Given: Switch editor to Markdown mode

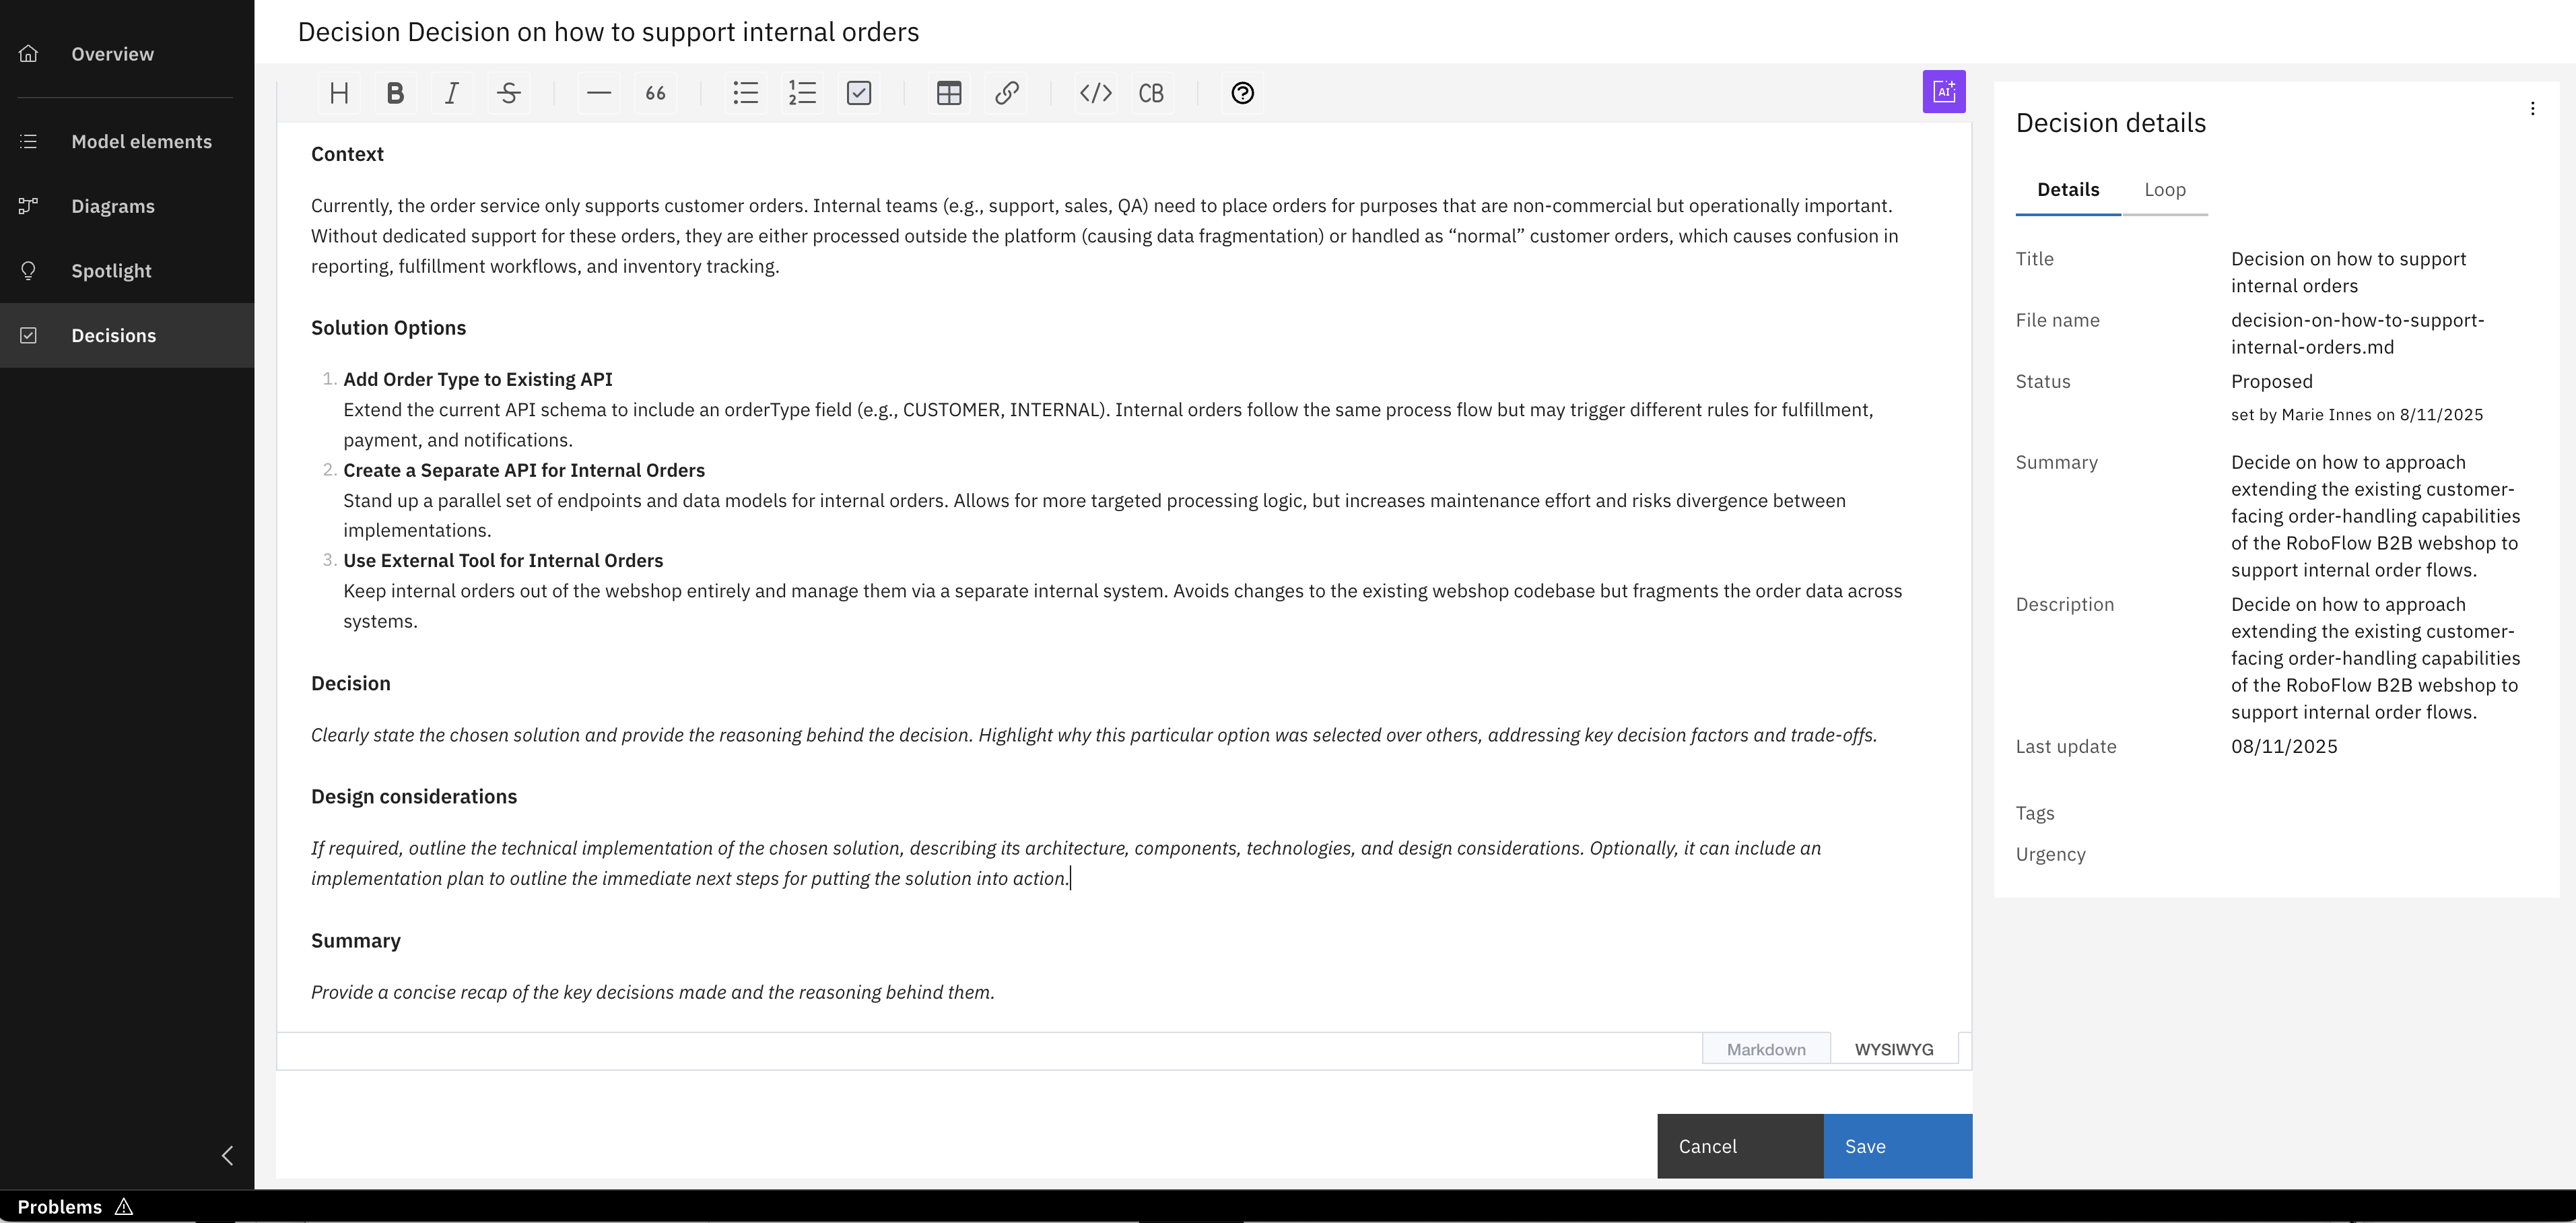Looking at the screenshot, I should (1765, 1048).
